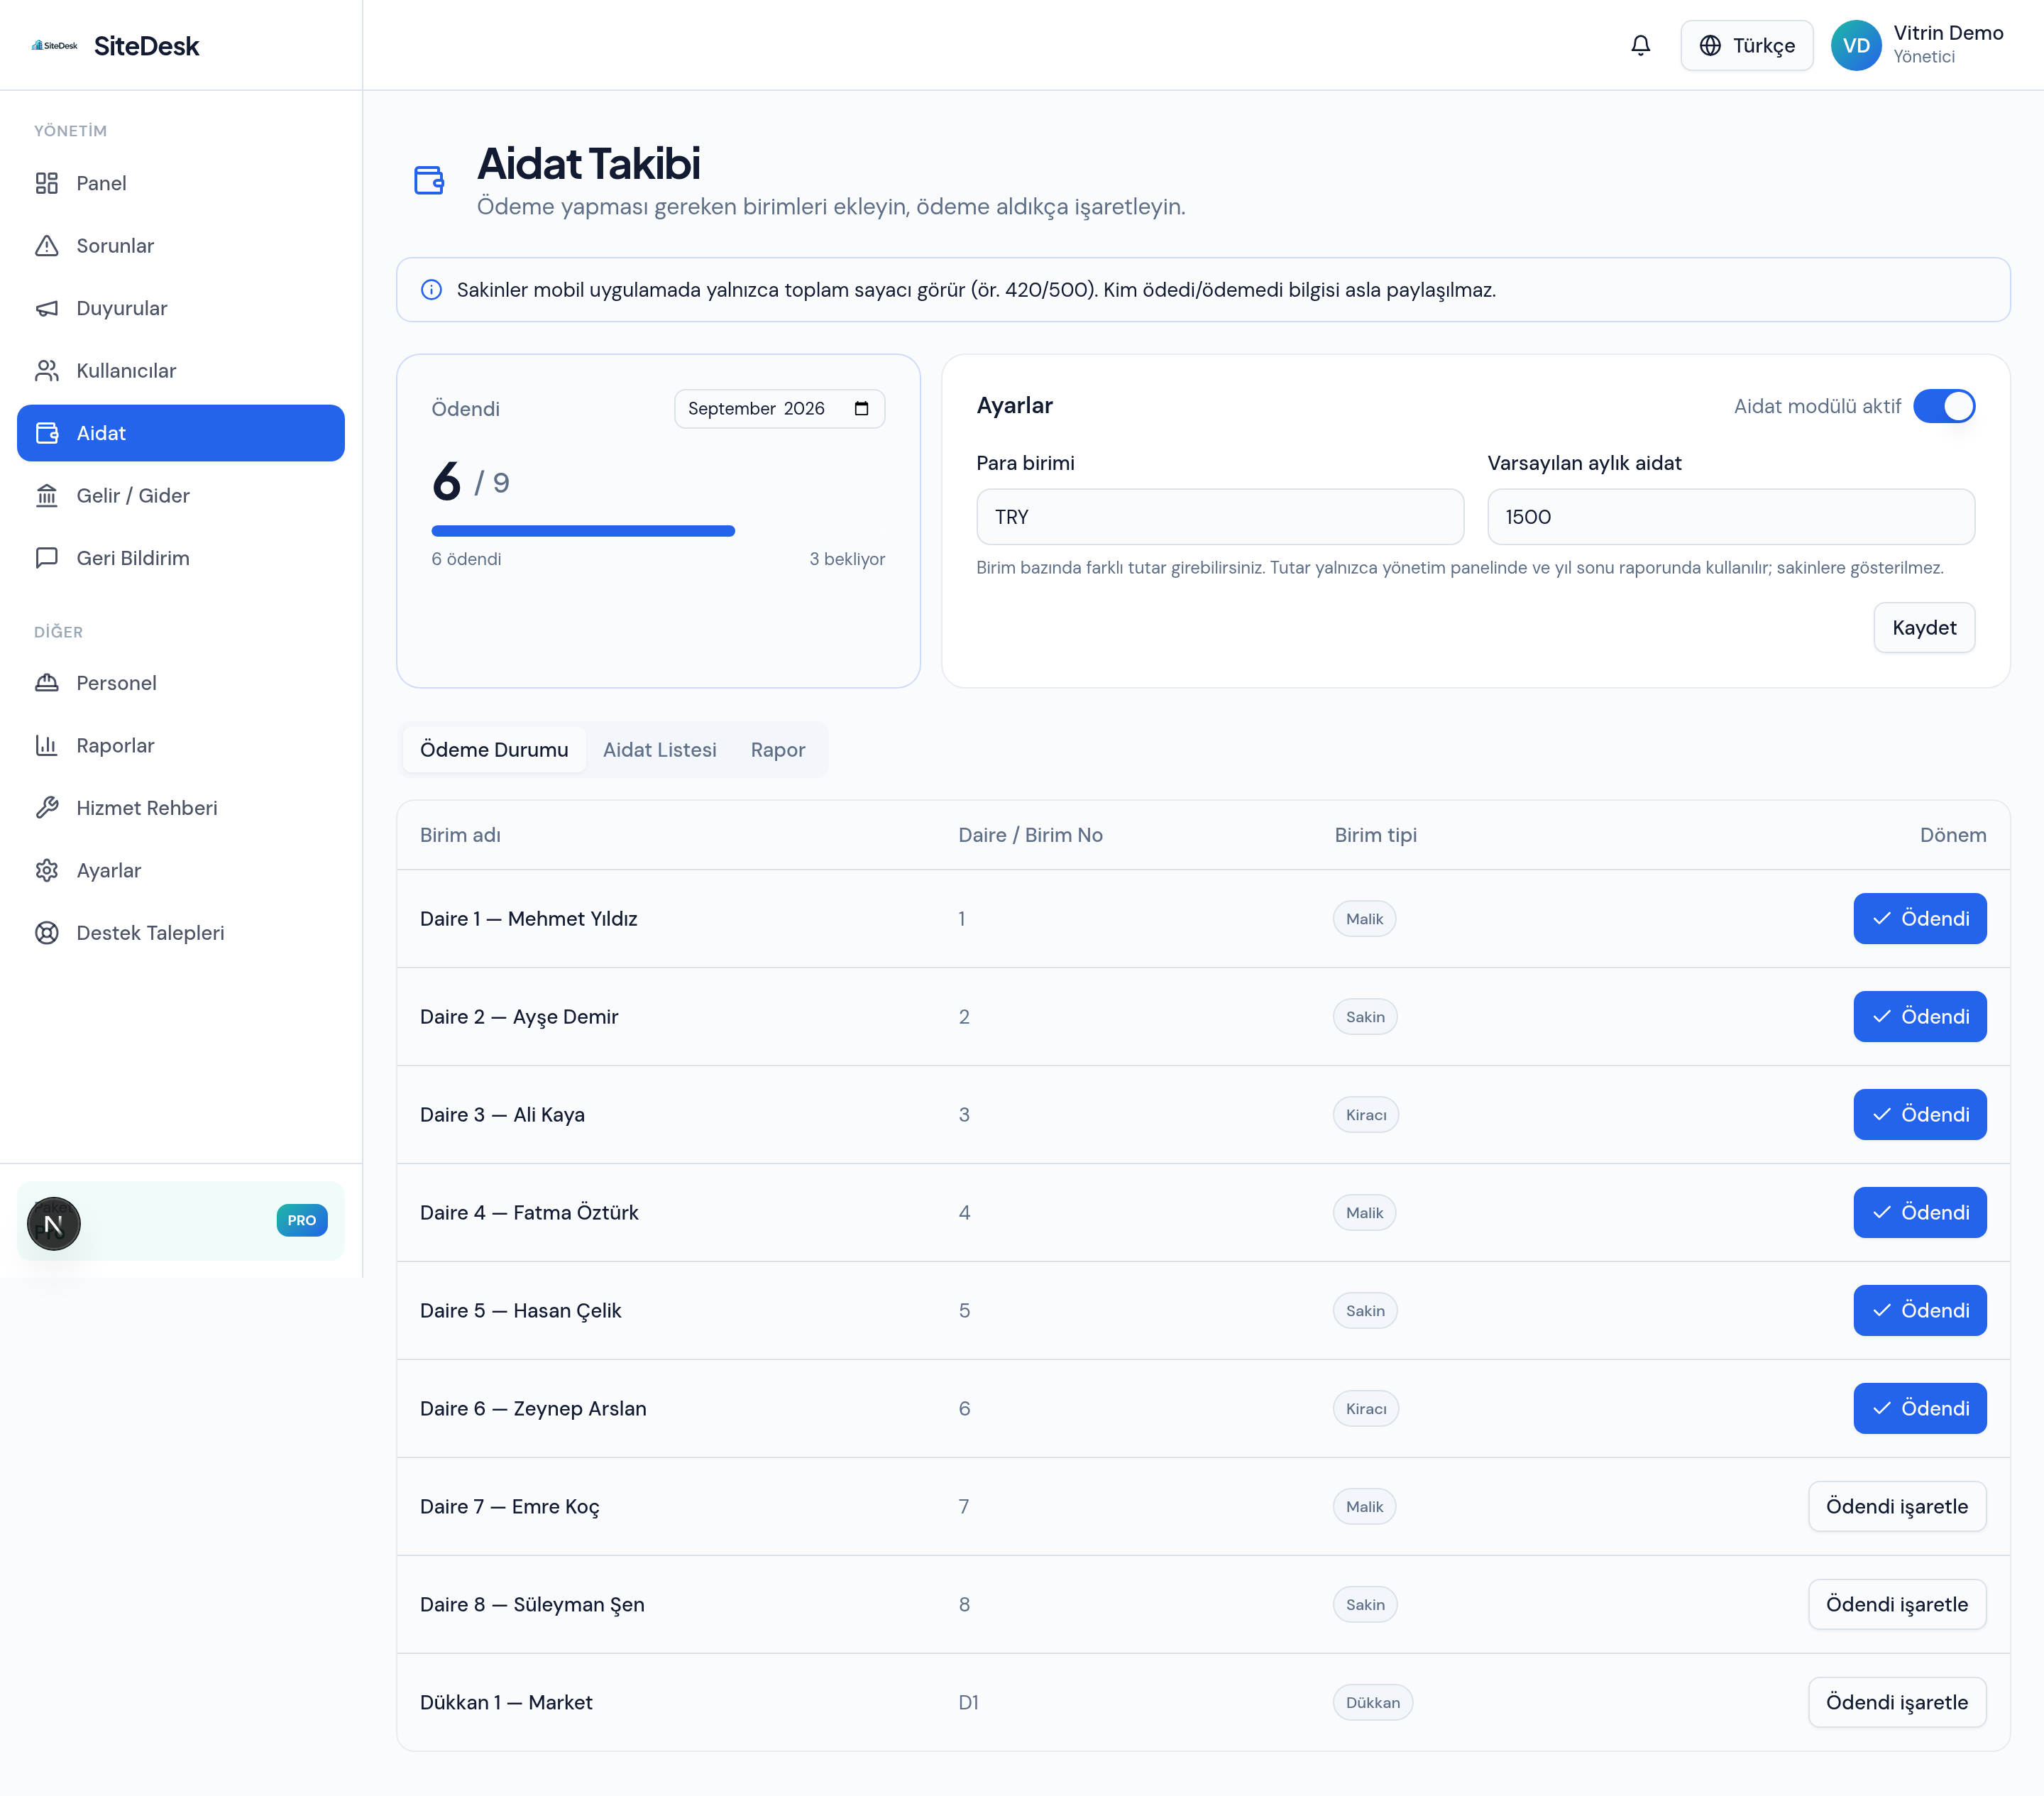Viewport: 2044px width, 1796px height.
Task: Switch to the Rapor tab
Action: (777, 750)
